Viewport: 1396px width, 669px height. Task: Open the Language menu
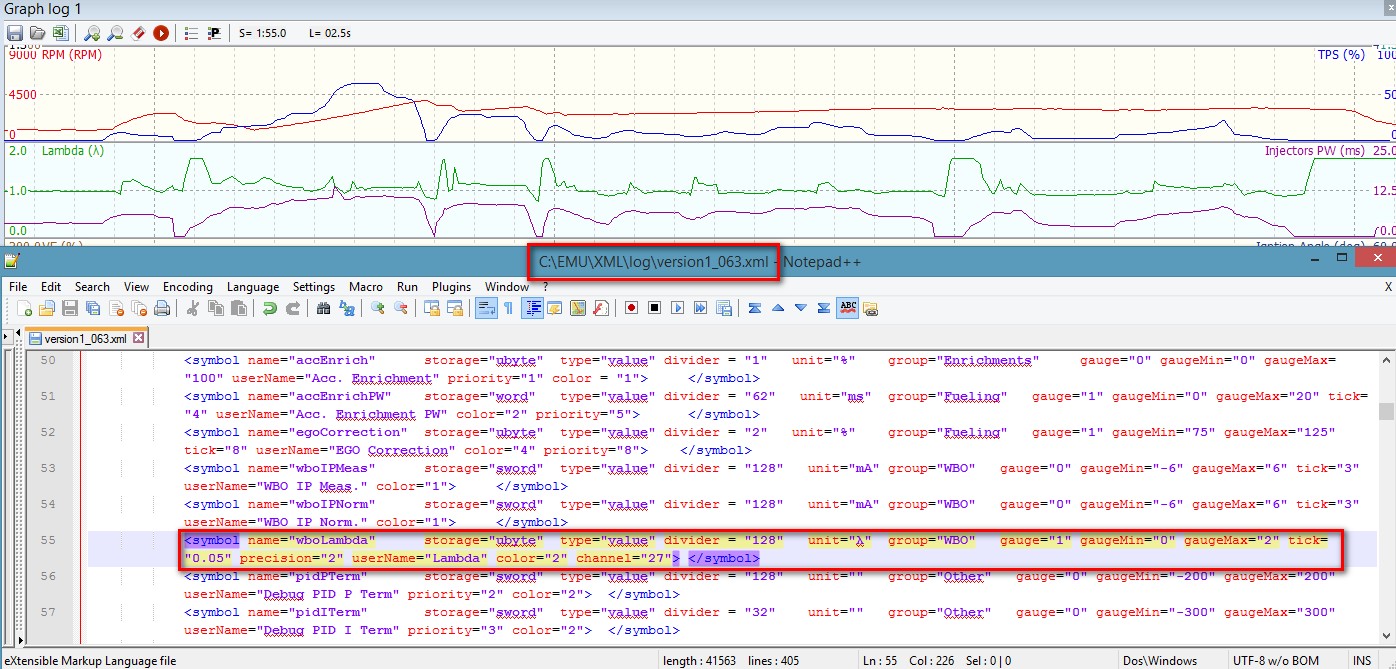point(252,287)
